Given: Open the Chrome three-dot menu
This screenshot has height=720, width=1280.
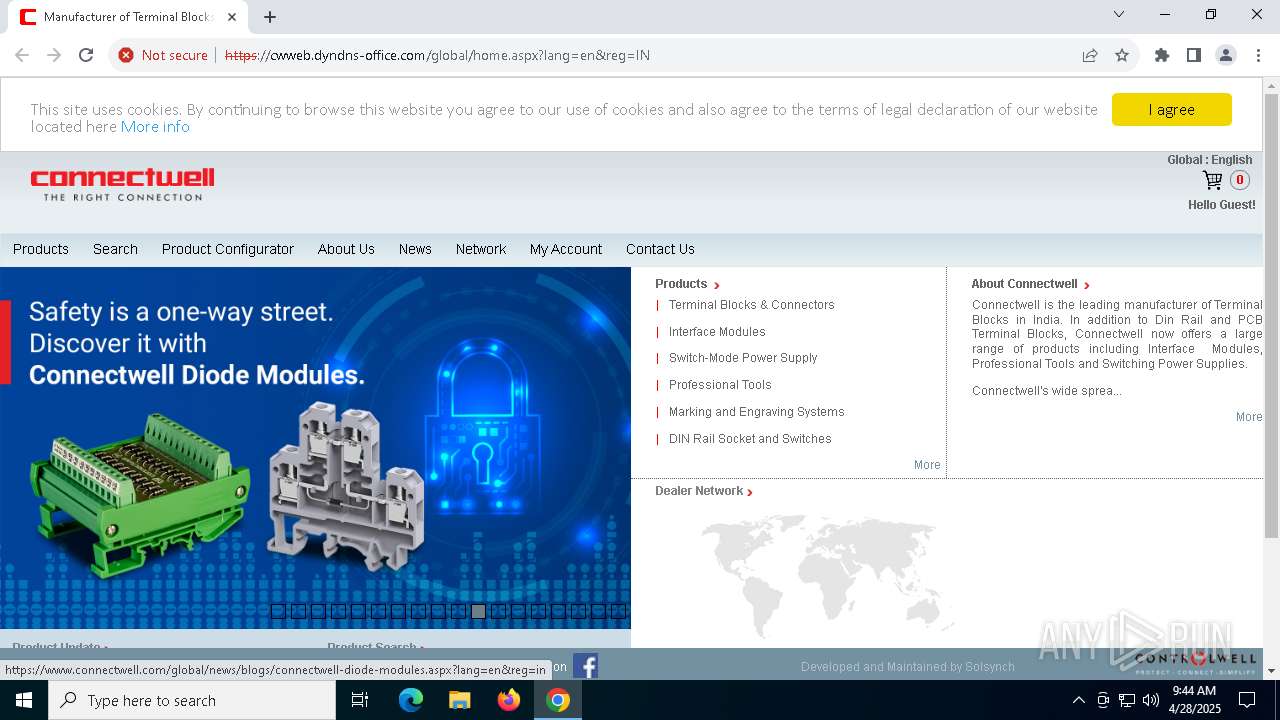Looking at the screenshot, I should click(x=1257, y=55).
